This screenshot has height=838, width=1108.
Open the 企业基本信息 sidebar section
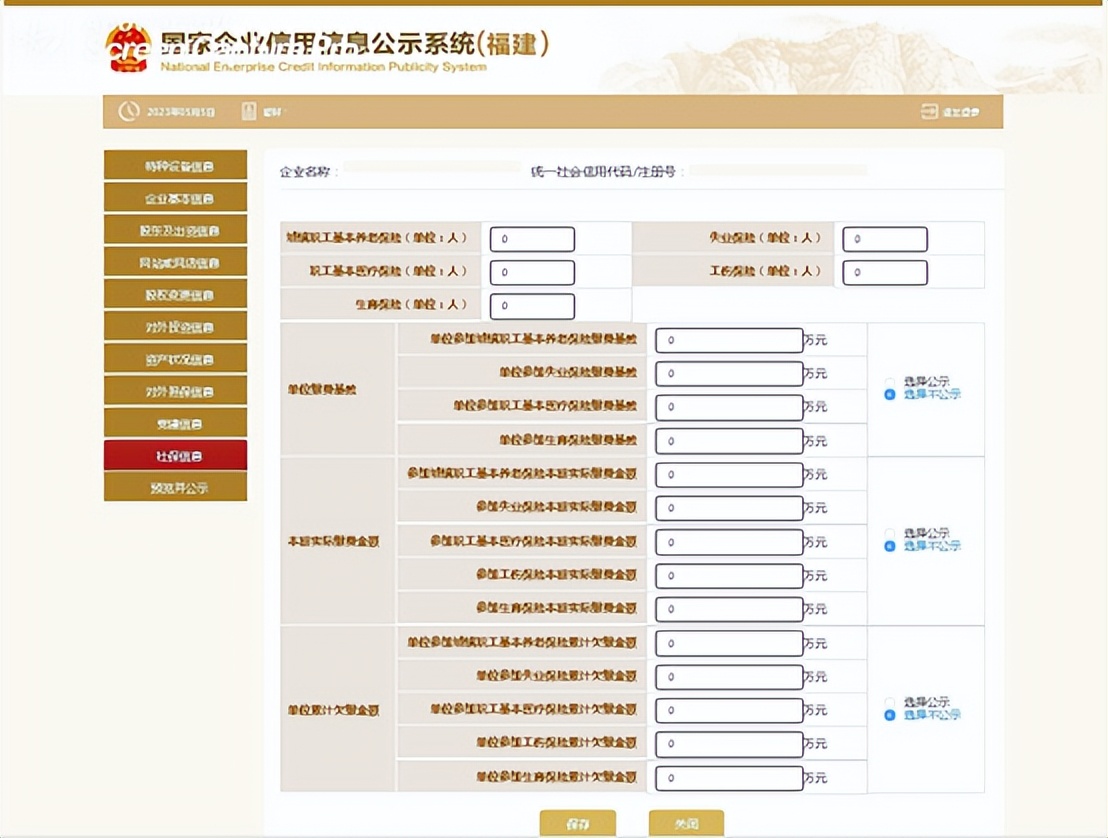(x=175, y=197)
